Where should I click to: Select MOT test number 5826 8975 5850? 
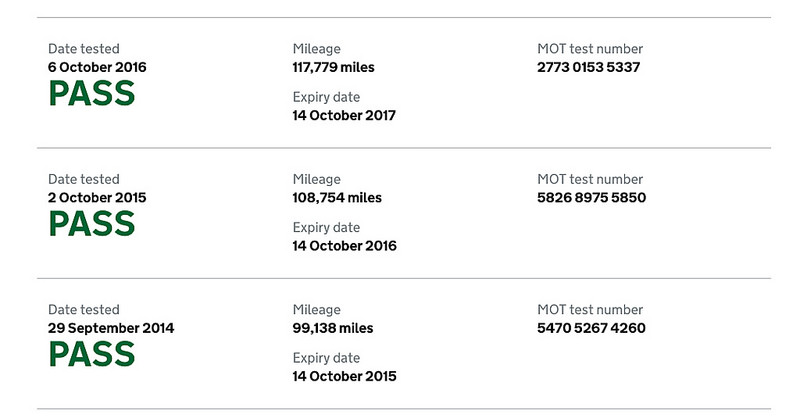coord(591,198)
